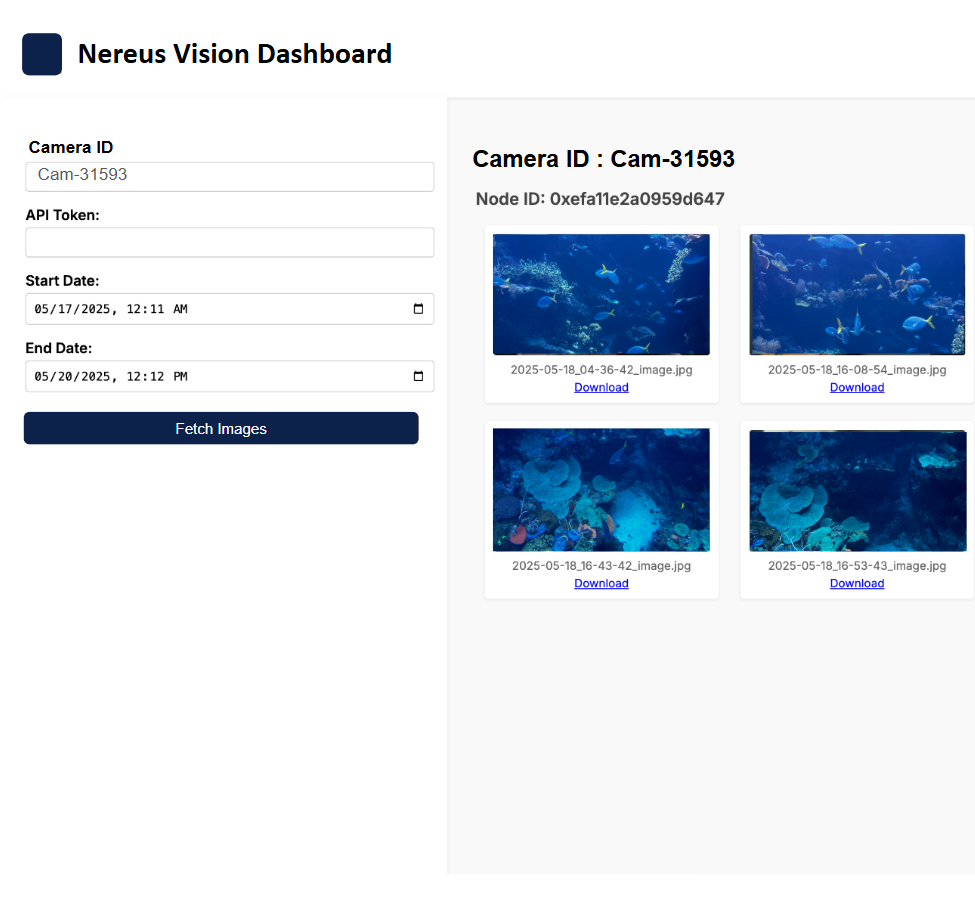Click the Node ID 0xefa11e2a0959d647 text
Viewport: 975px width, 915px height.
[600, 198]
